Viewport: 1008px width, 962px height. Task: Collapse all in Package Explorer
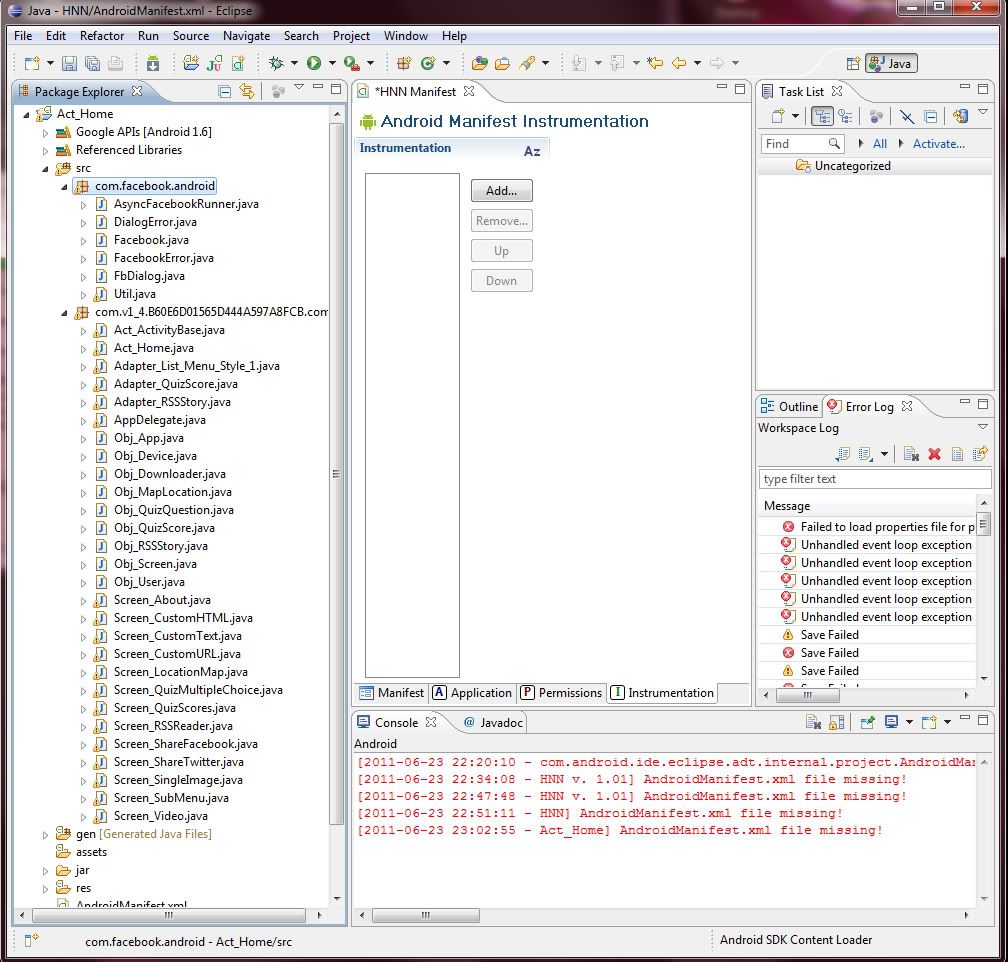click(x=225, y=92)
